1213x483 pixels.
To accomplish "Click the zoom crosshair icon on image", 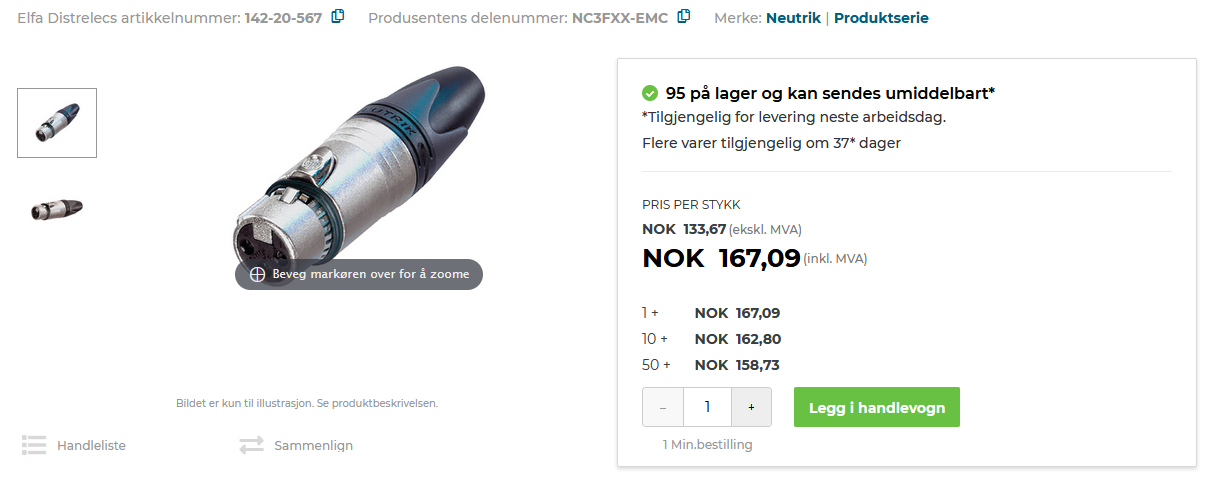I will (257, 274).
